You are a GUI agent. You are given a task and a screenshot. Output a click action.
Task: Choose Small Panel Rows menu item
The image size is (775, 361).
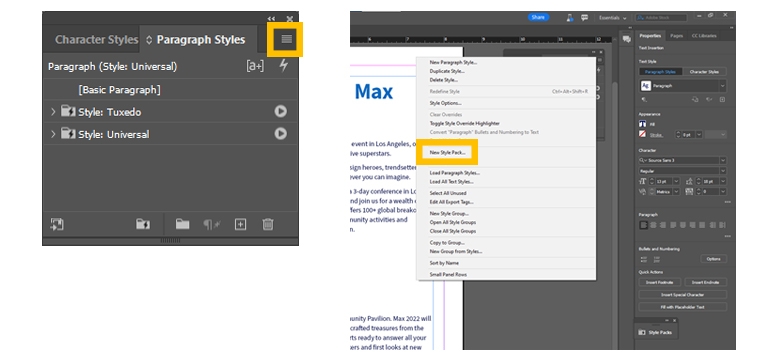448,274
